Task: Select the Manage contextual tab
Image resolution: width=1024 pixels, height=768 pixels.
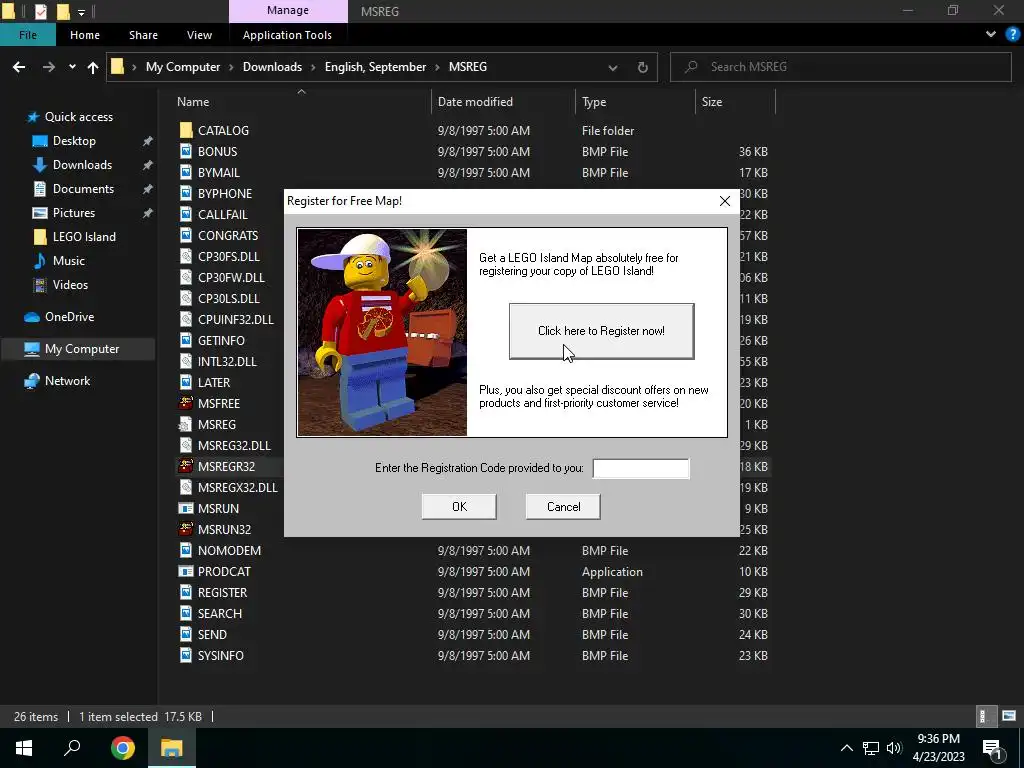Action: tap(288, 10)
